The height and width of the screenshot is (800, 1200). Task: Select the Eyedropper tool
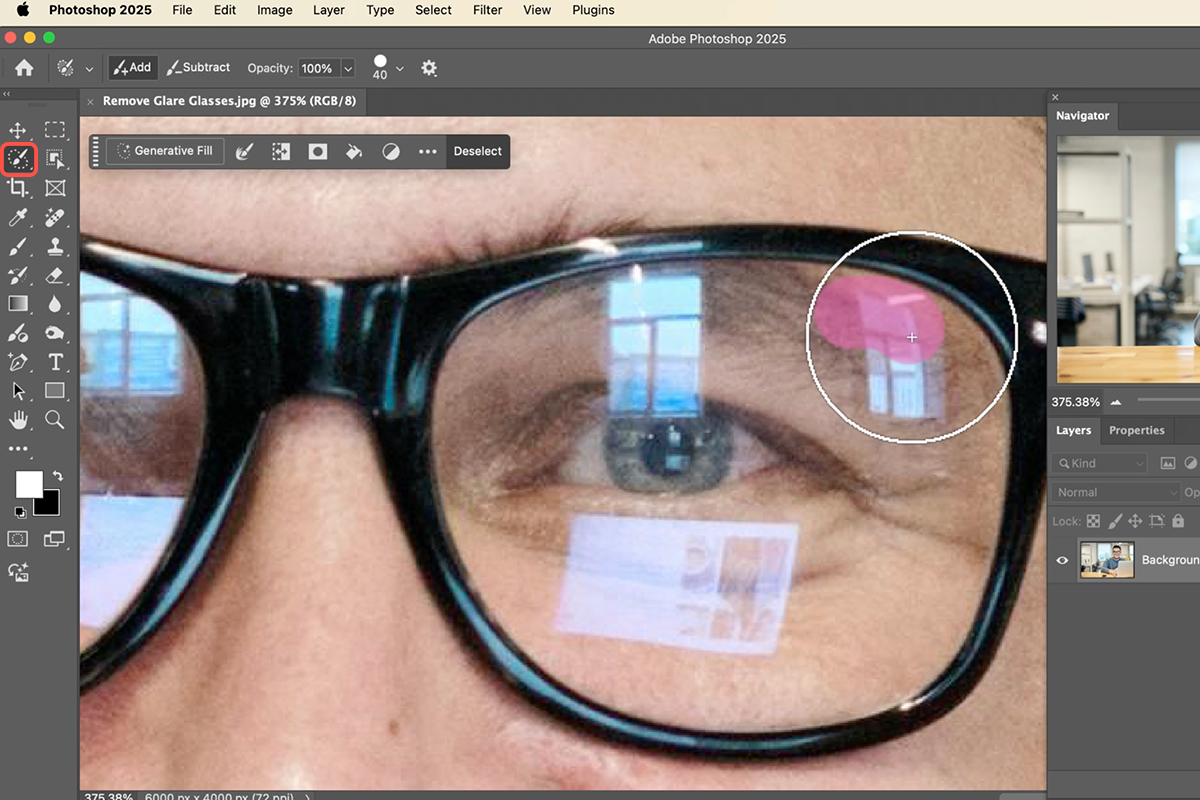click(18, 217)
